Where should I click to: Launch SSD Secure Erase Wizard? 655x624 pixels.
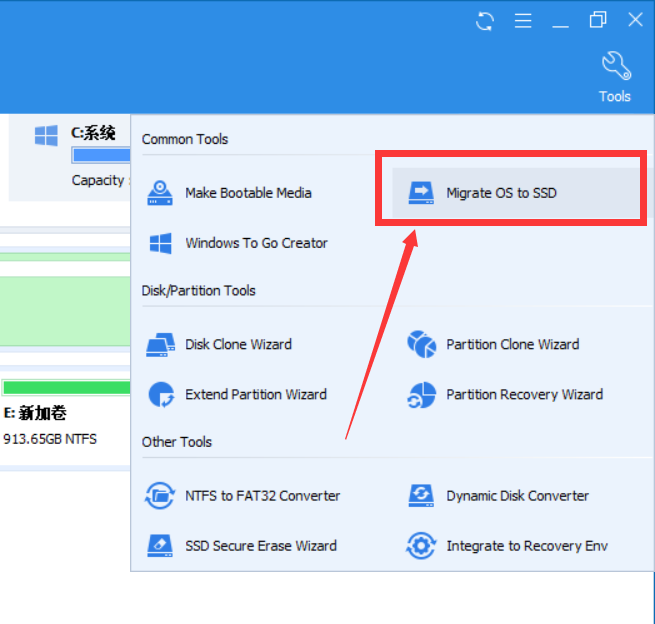coord(261,546)
